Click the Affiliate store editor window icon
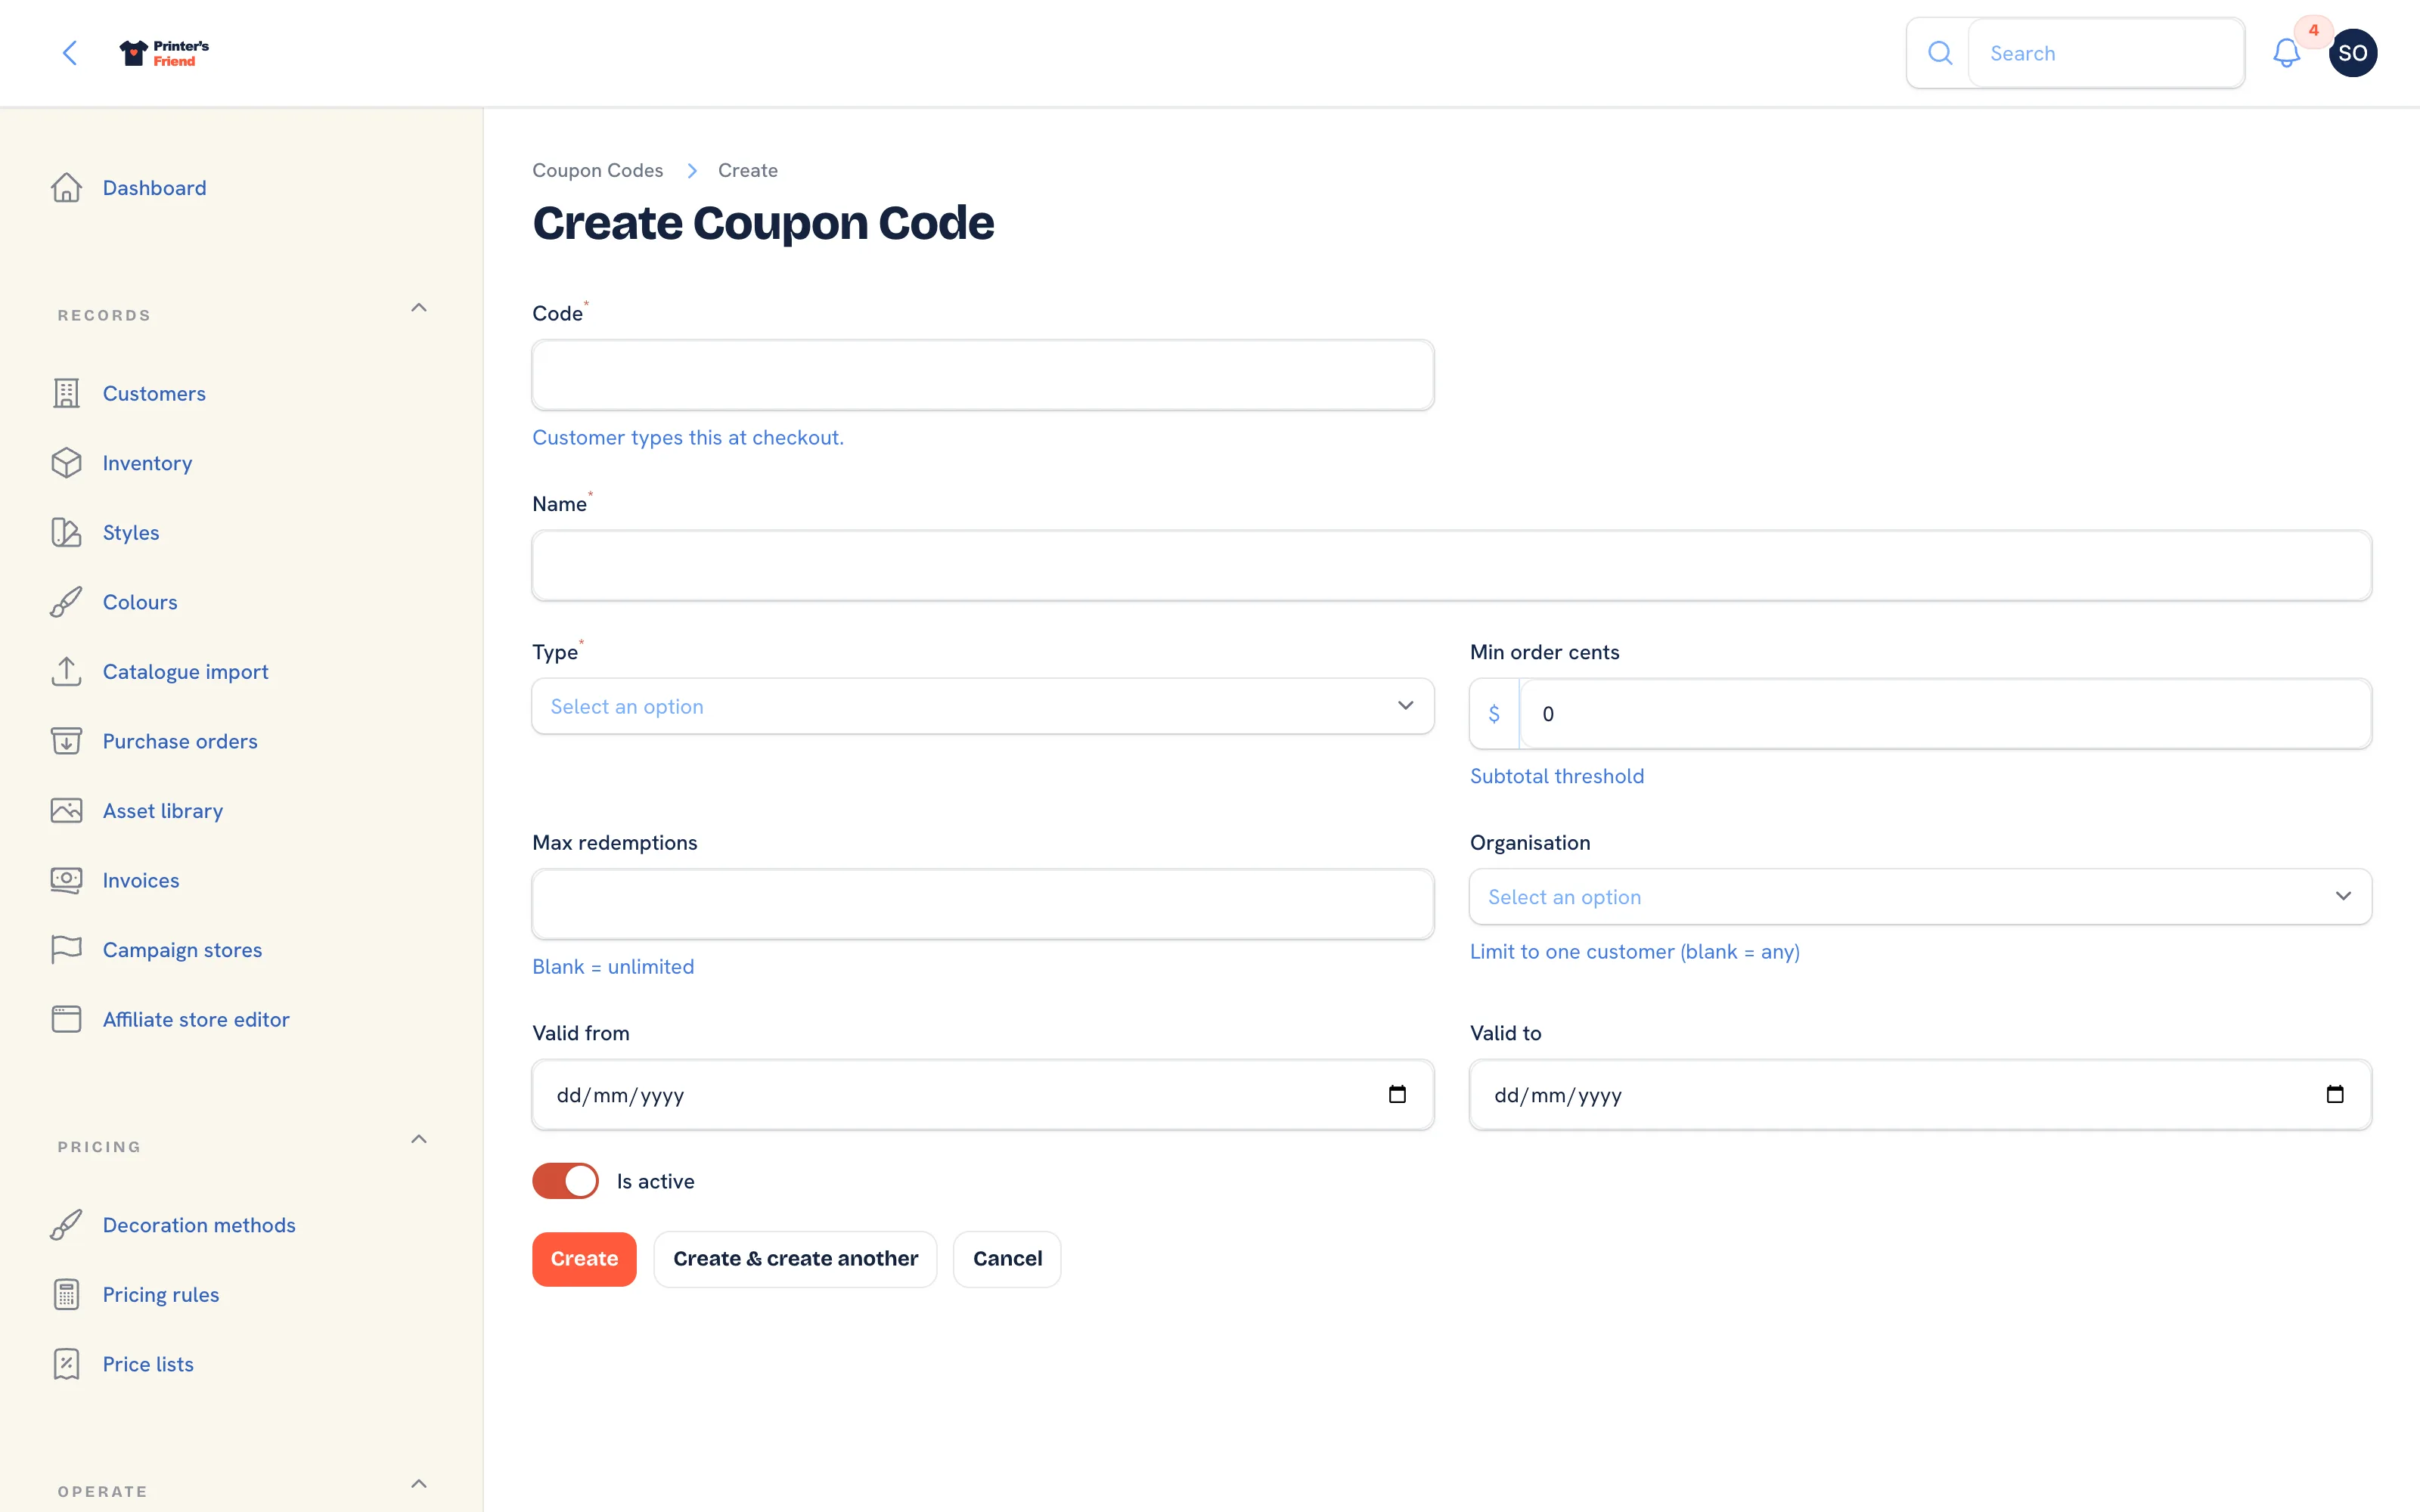2420x1512 pixels. tap(66, 1019)
